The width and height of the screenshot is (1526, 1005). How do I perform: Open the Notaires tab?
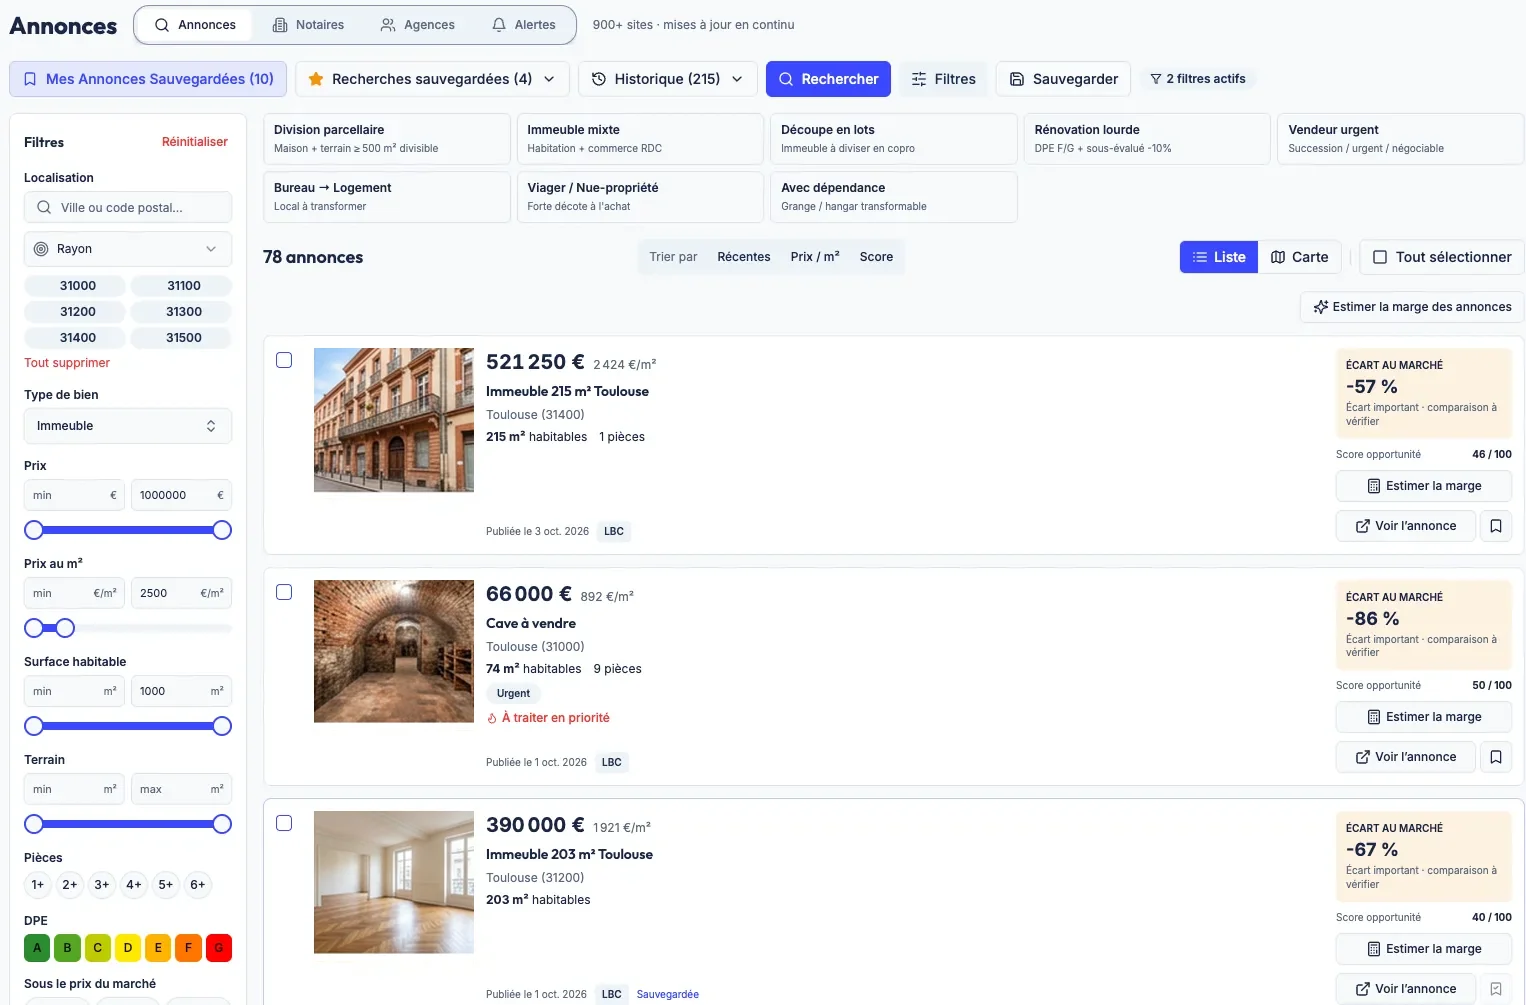tap(308, 25)
